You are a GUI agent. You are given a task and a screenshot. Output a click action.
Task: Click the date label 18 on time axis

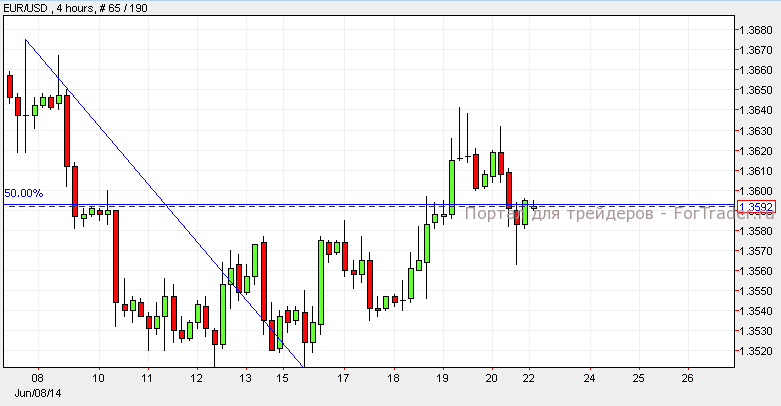(393, 378)
